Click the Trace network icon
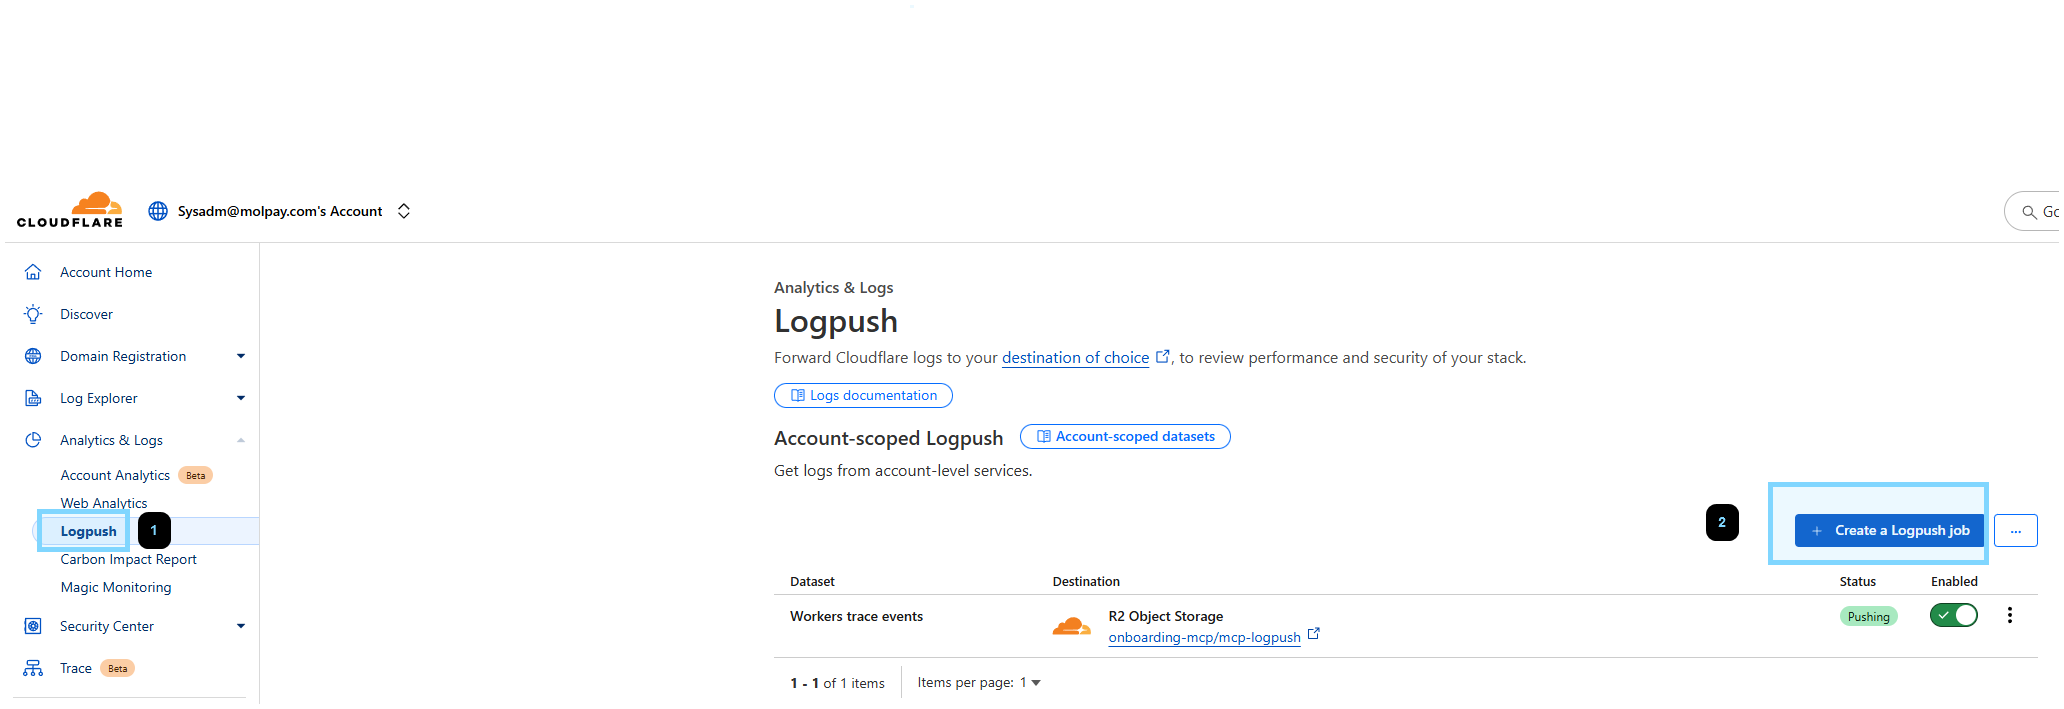Viewport: 2064px width, 709px height. click(x=33, y=668)
